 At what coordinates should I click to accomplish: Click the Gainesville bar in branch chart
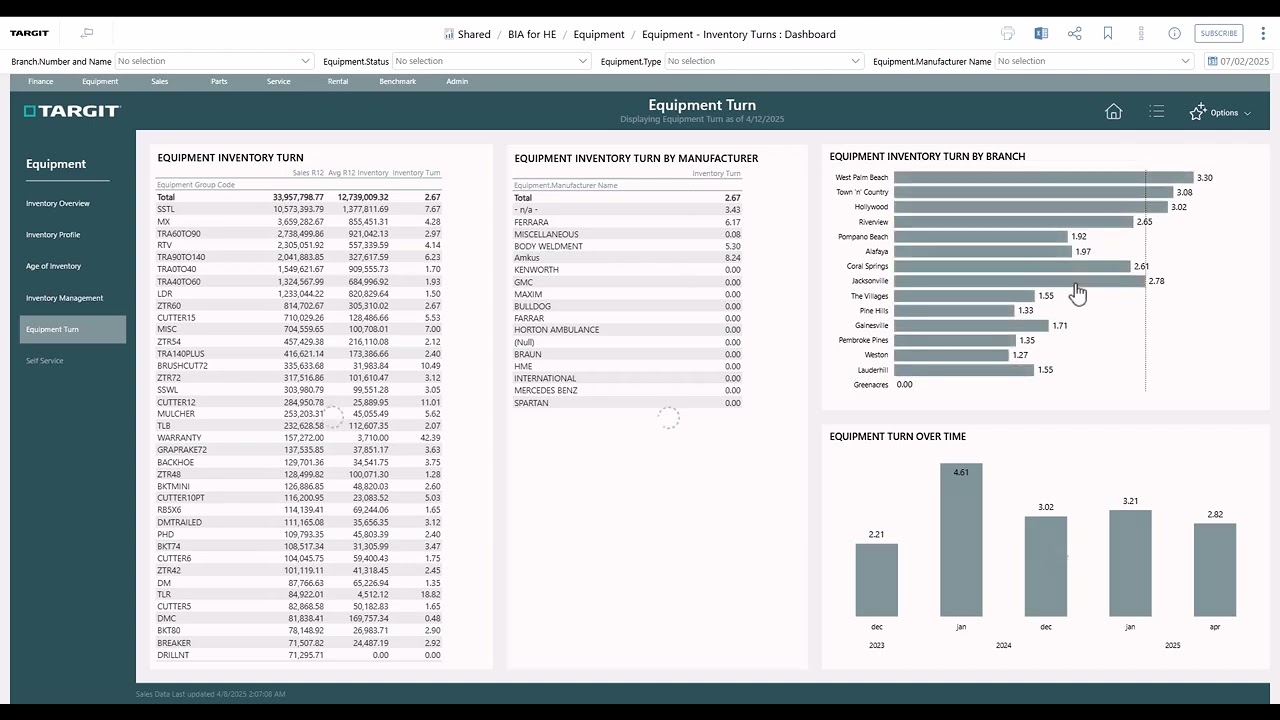point(971,325)
